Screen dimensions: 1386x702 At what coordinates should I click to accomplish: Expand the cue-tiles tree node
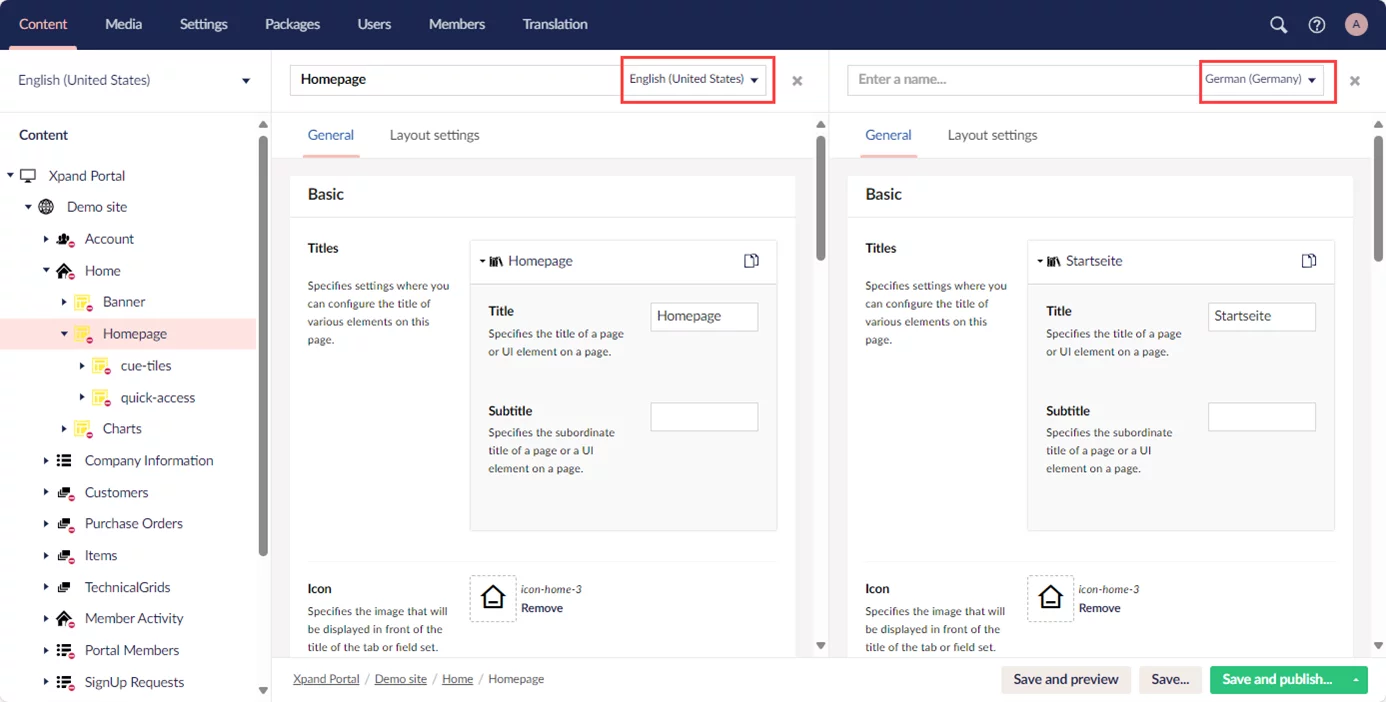click(82, 366)
